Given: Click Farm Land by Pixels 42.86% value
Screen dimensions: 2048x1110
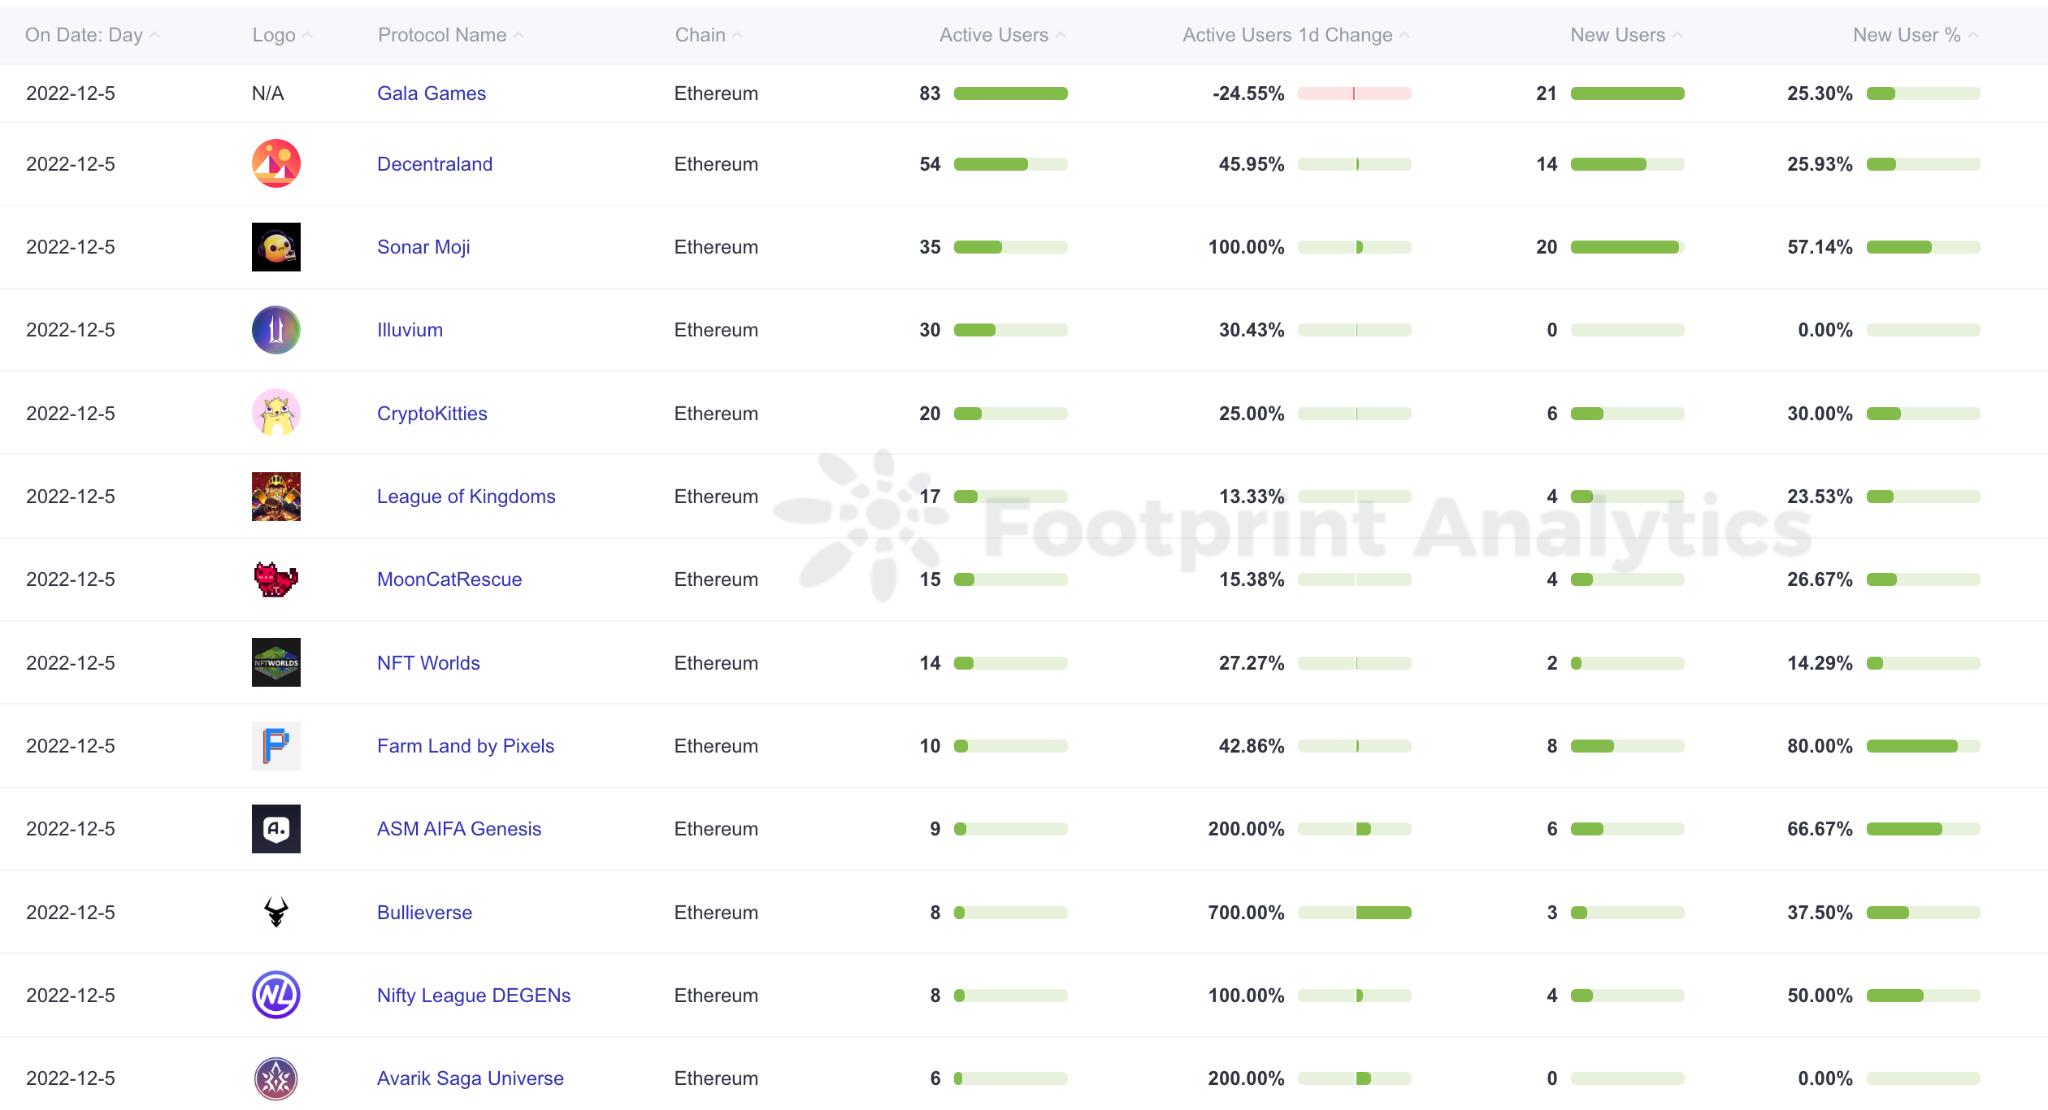Looking at the screenshot, I should pos(1251,746).
